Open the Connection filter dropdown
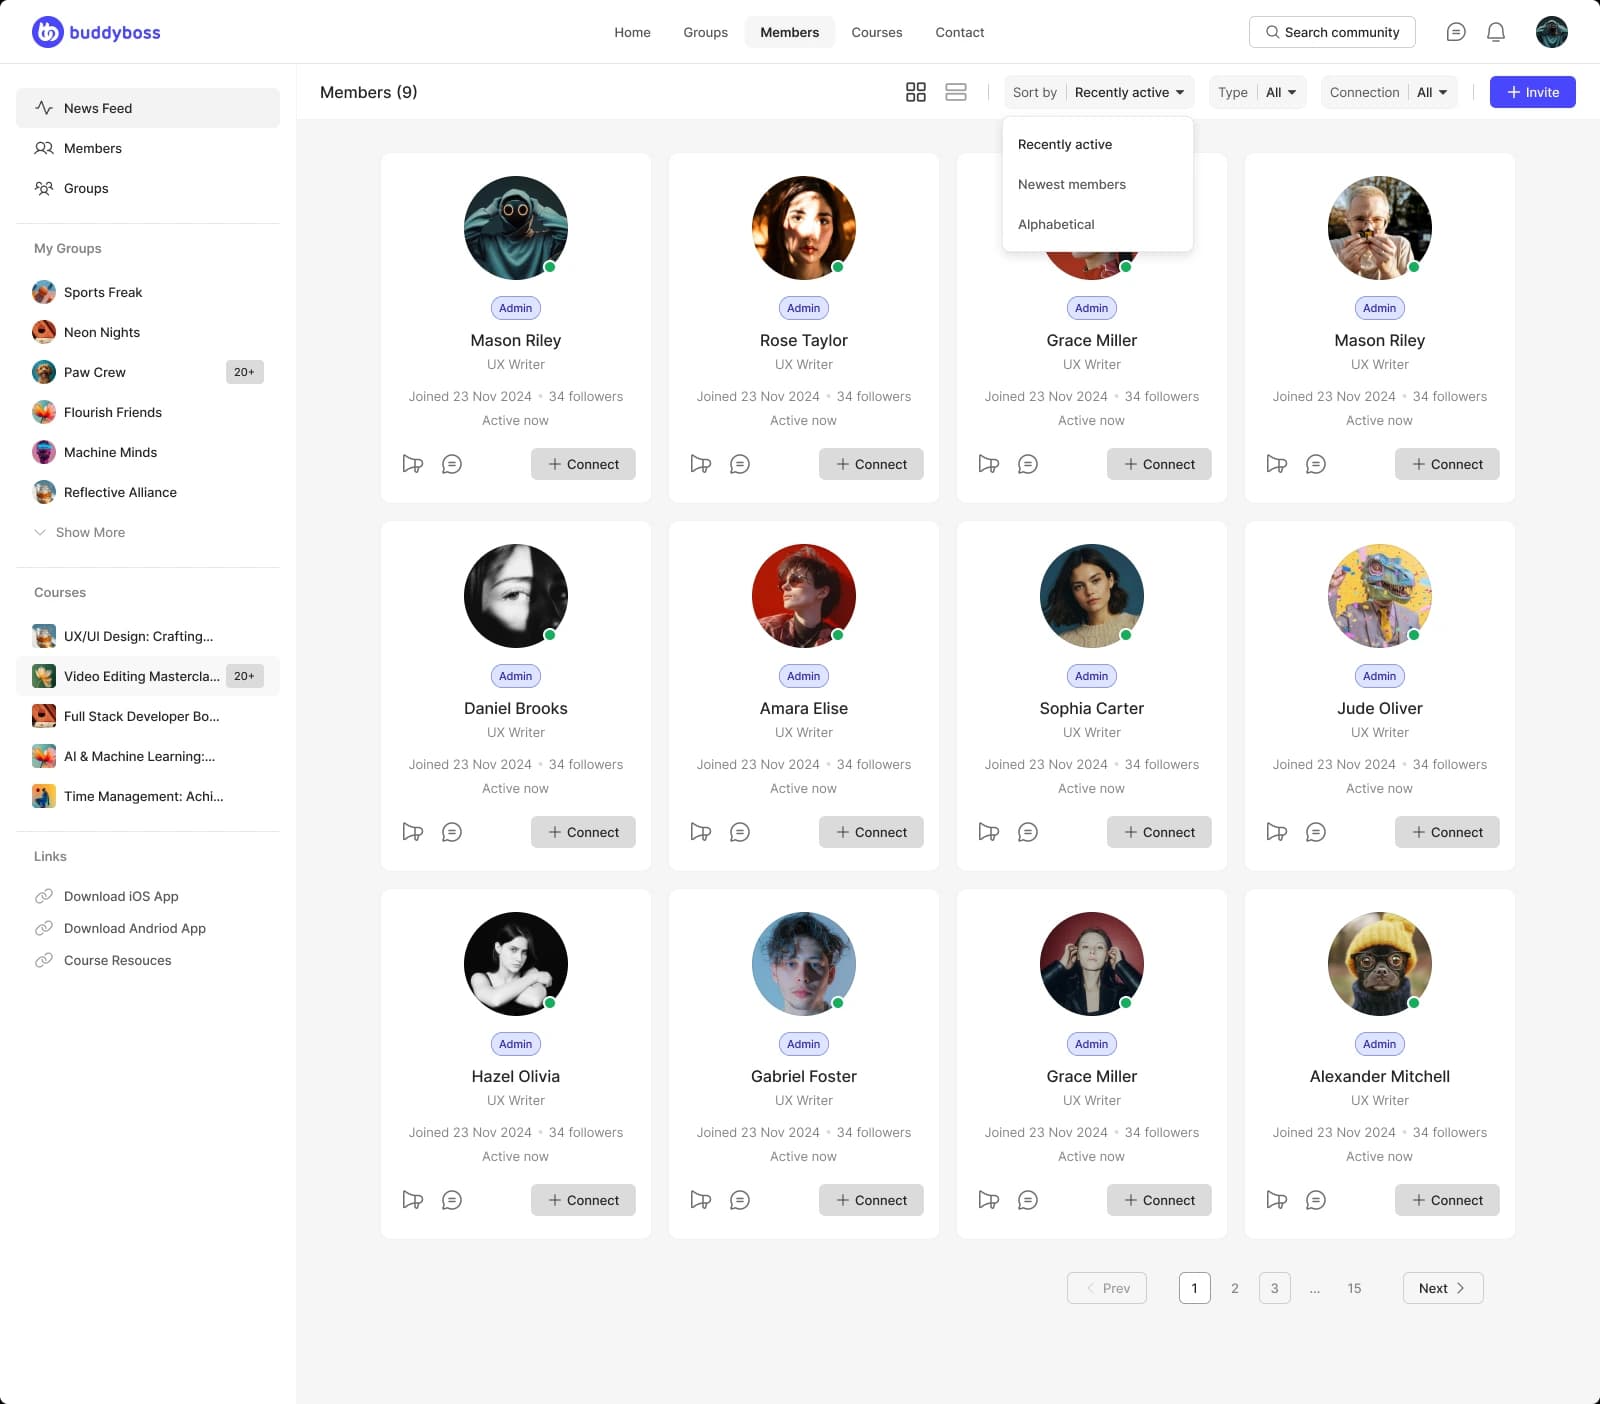Image resolution: width=1600 pixels, height=1404 pixels. point(1389,92)
